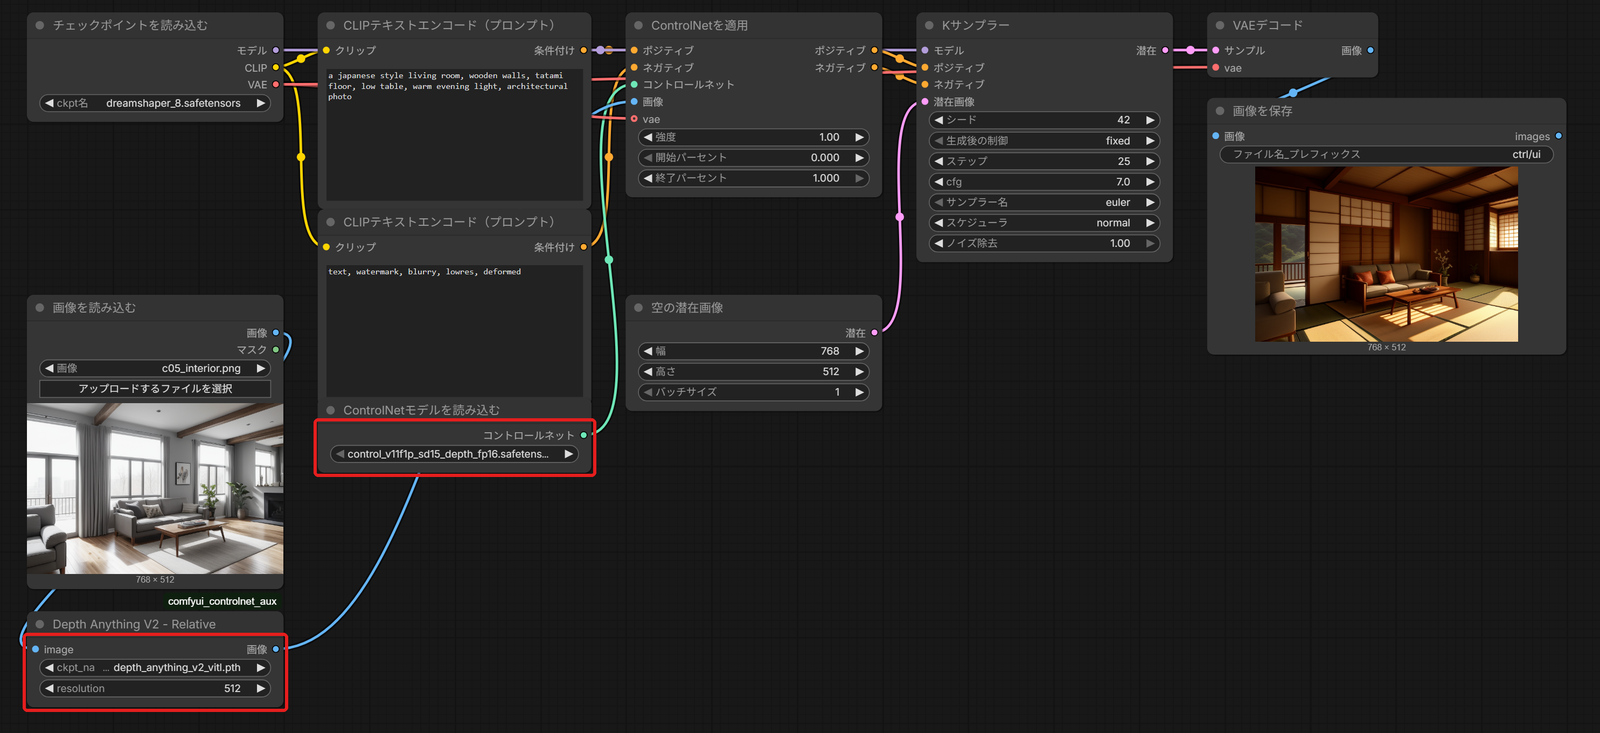
Task: Collapse the 画像を読み込む node via its title dot
Action: tap(40, 308)
